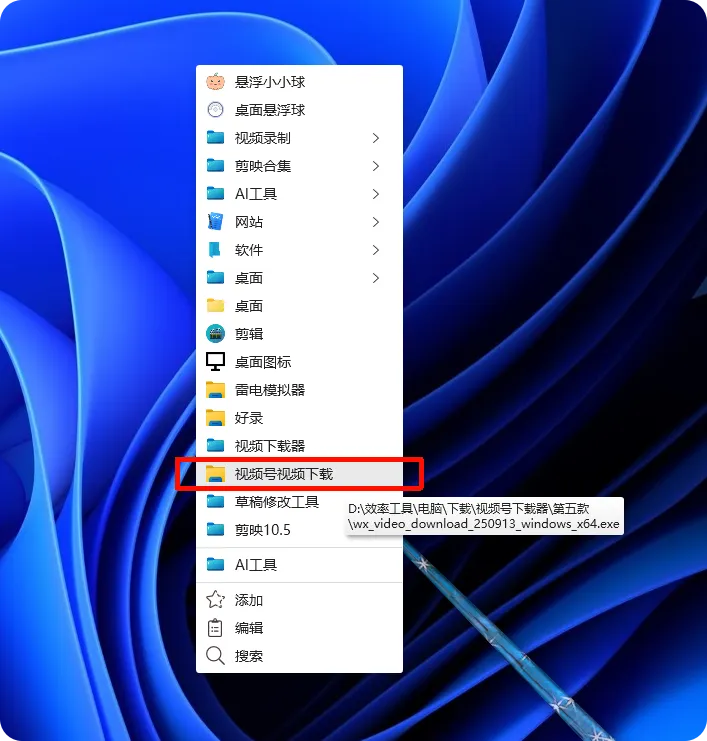Click the folder icon for 视频录制
707x741 pixels.
click(216, 138)
